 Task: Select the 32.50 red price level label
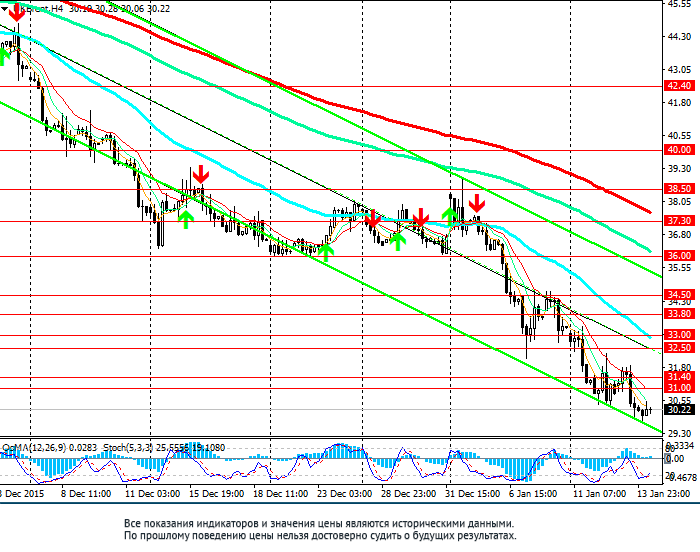[x=679, y=347]
